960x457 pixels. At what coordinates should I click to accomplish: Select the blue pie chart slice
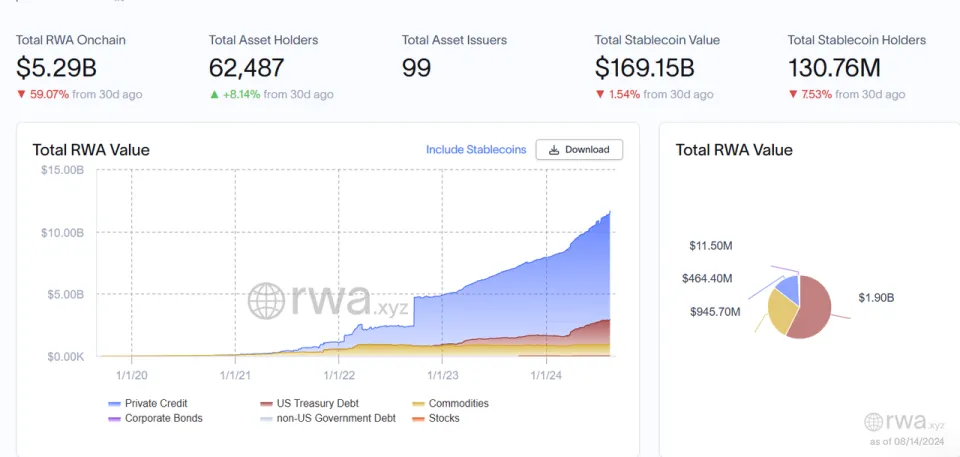(x=788, y=287)
